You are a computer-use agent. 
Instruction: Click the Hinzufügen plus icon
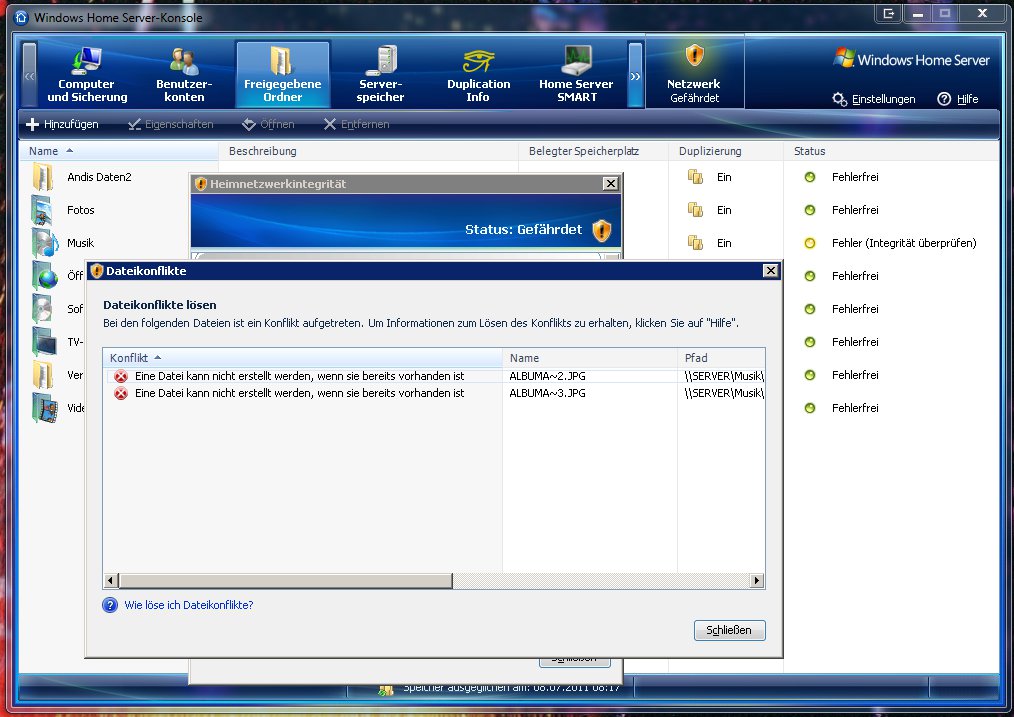[x=34, y=124]
